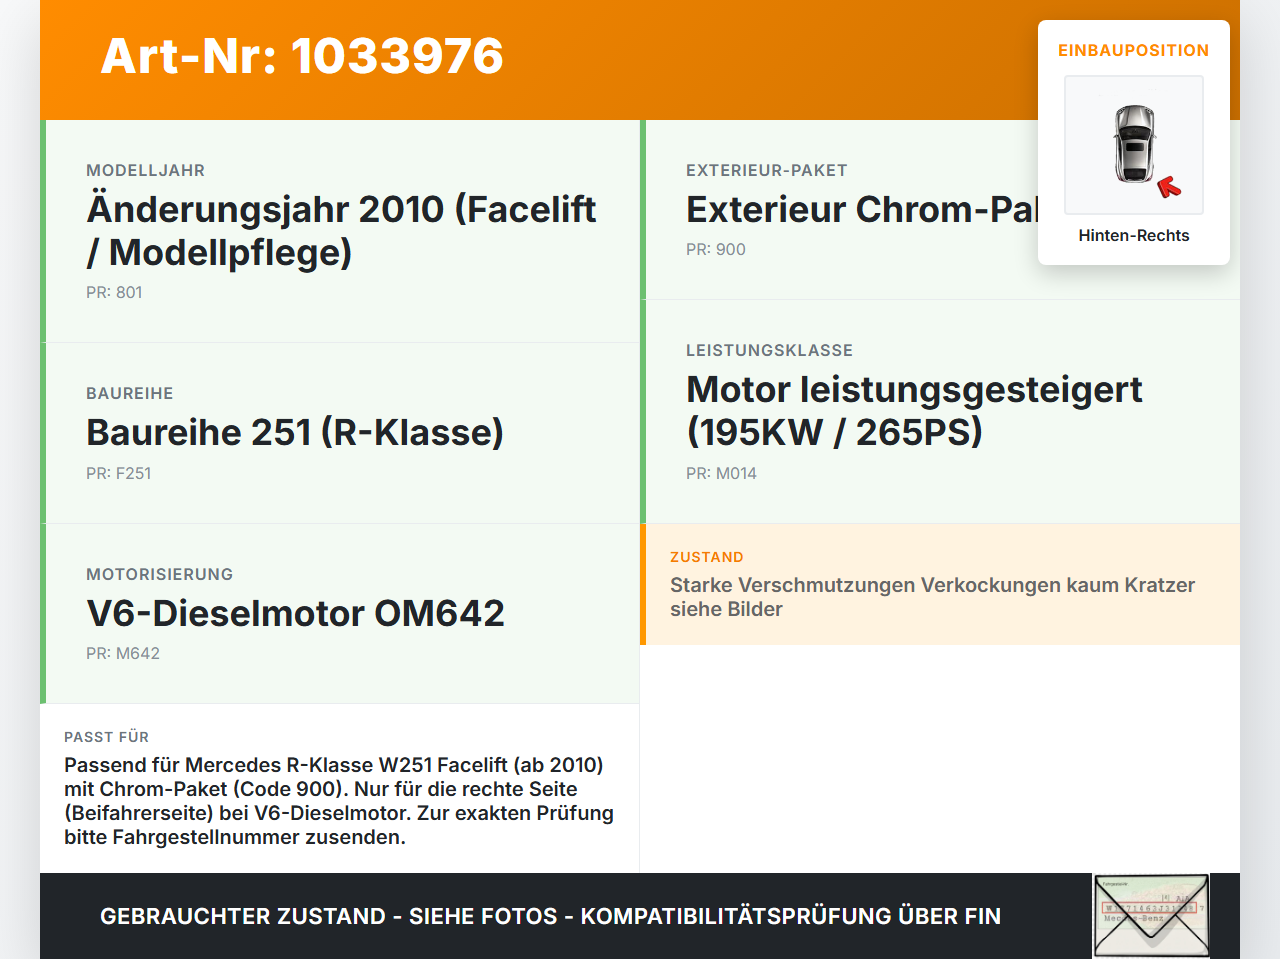This screenshot has width=1280, height=959.
Task: Click the 'EINBAUPOSITION' label
Action: pos(1134,50)
